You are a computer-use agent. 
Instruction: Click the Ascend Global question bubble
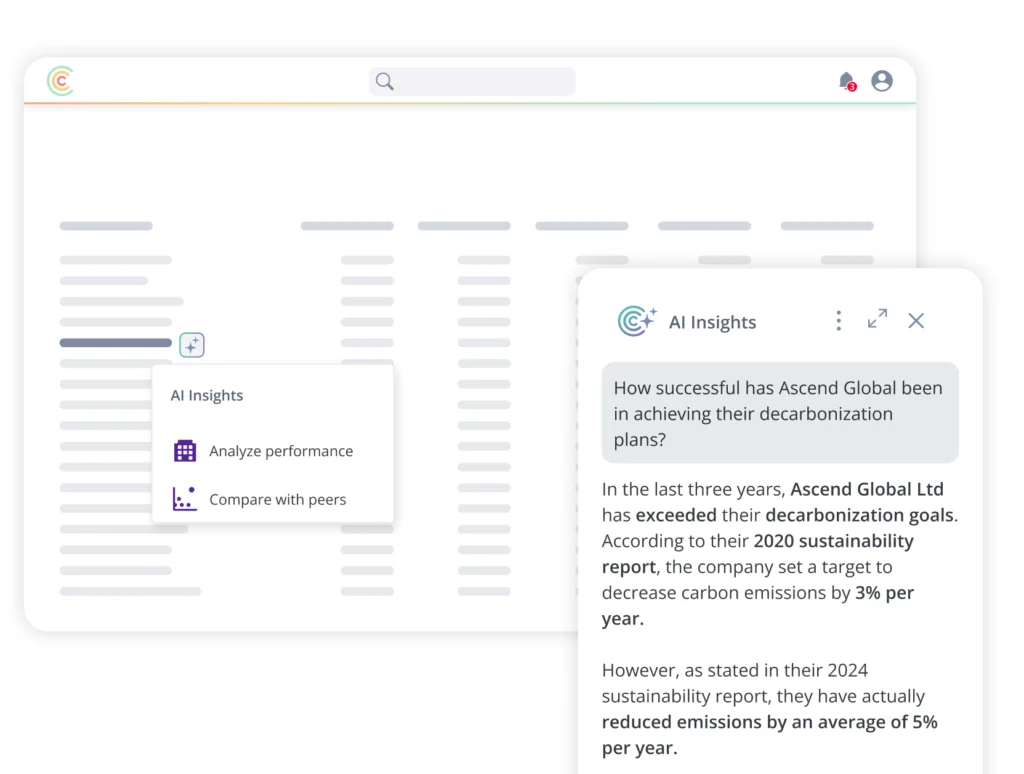[780, 413]
